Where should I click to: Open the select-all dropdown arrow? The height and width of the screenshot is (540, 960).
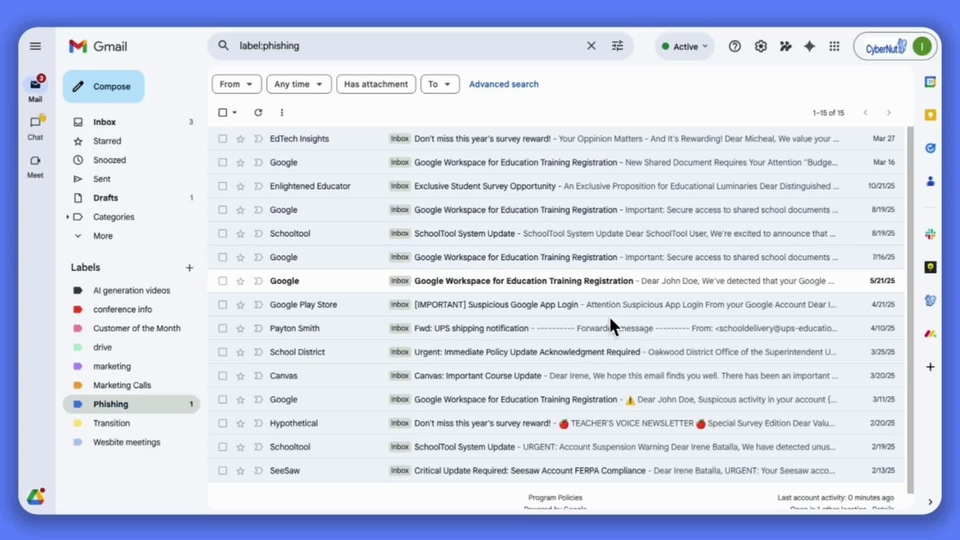234,113
